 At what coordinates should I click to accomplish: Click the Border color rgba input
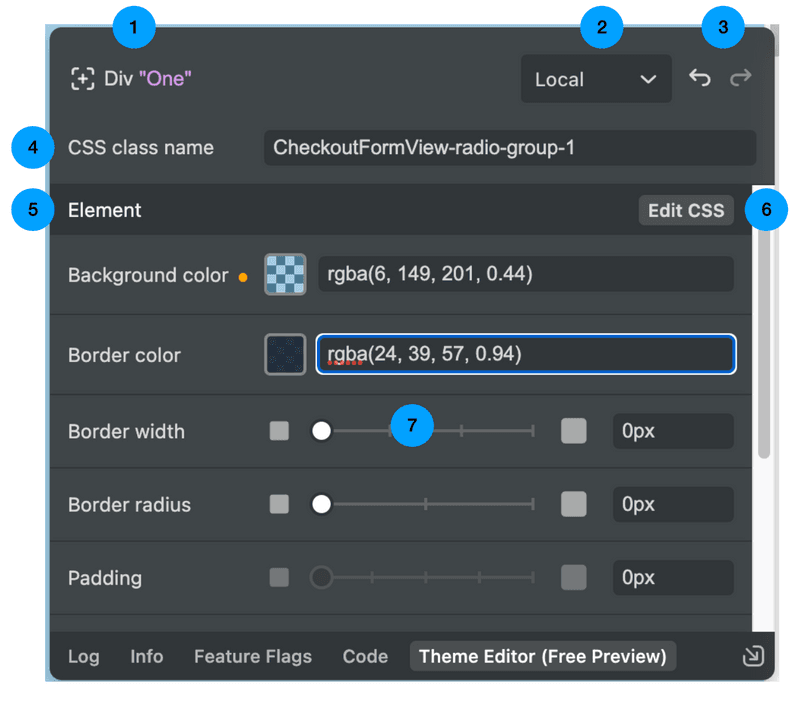[526, 354]
